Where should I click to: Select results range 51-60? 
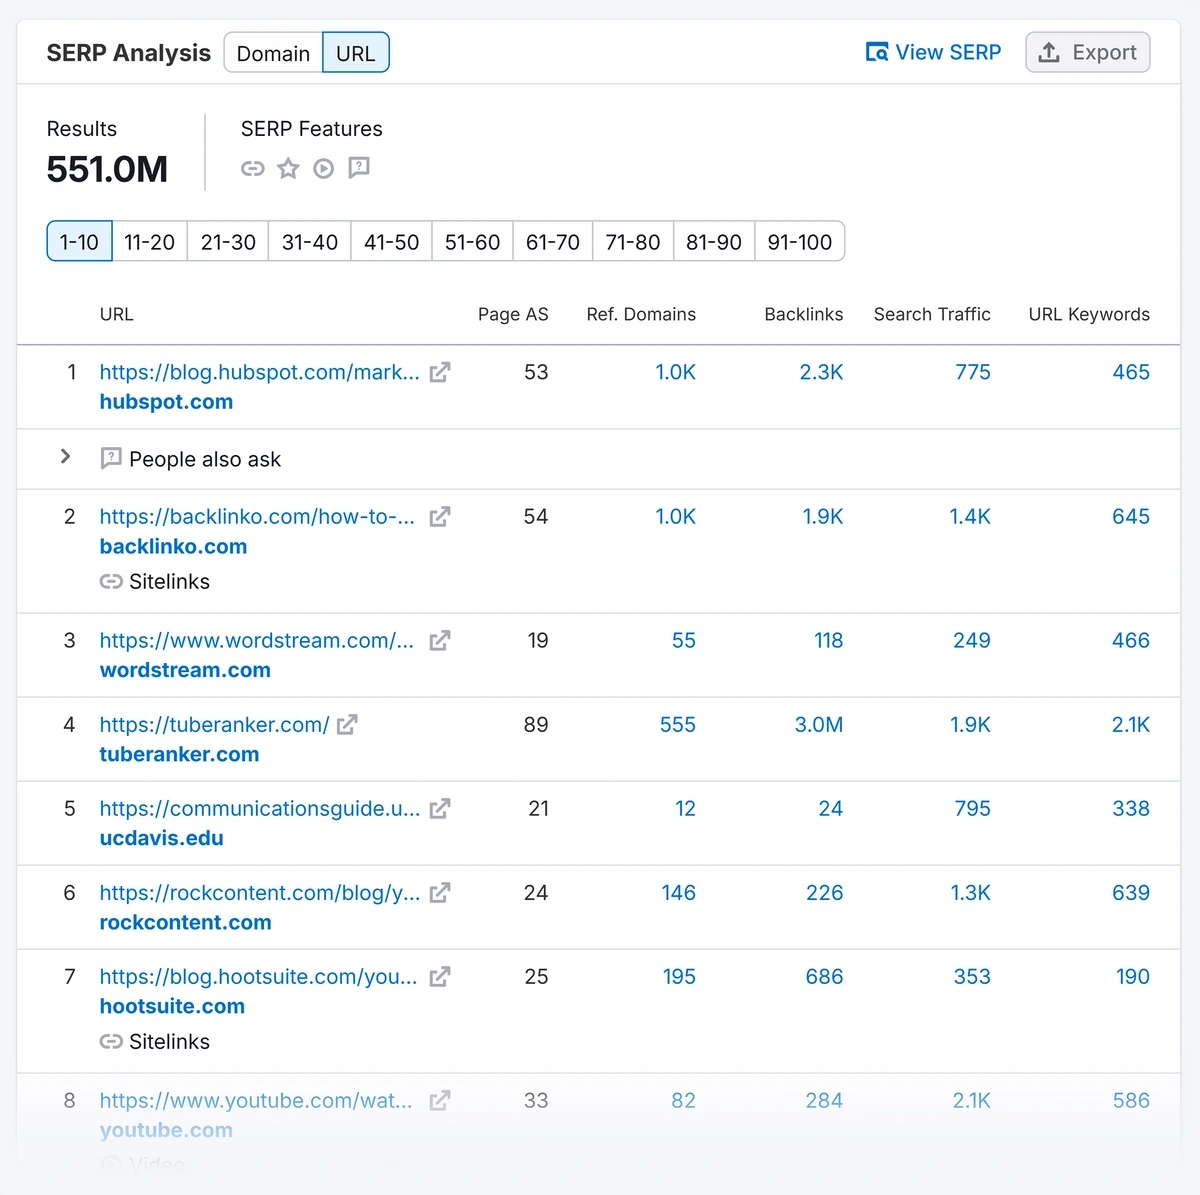pos(472,242)
